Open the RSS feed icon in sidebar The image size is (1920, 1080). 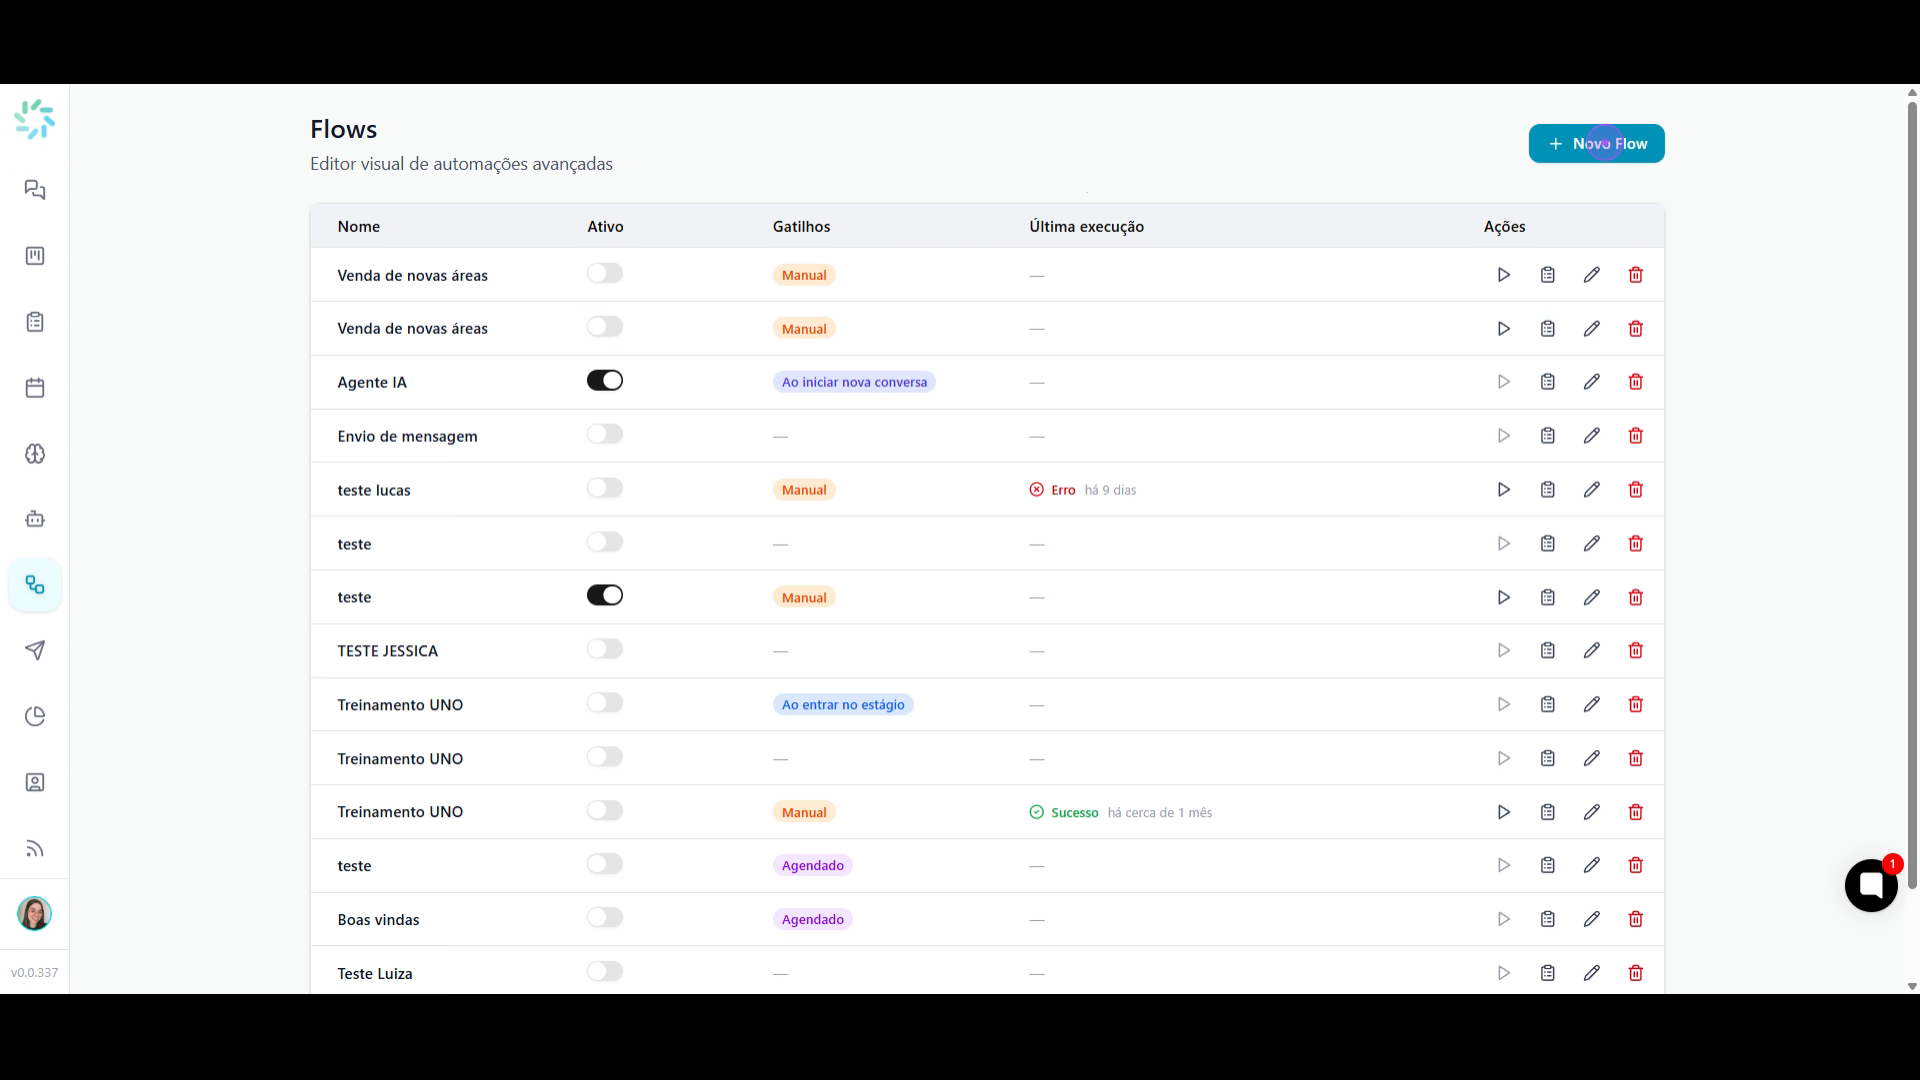[x=35, y=849]
